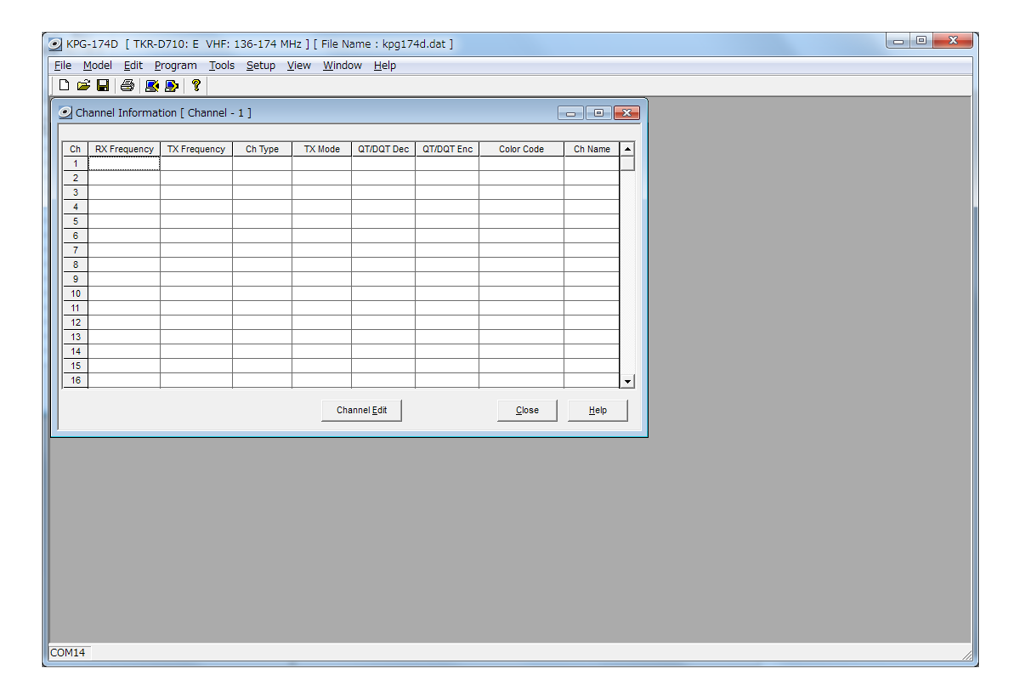The height and width of the screenshot is (700, 1020).
Task: Select channel row number 8
Action: pos(75,265)
